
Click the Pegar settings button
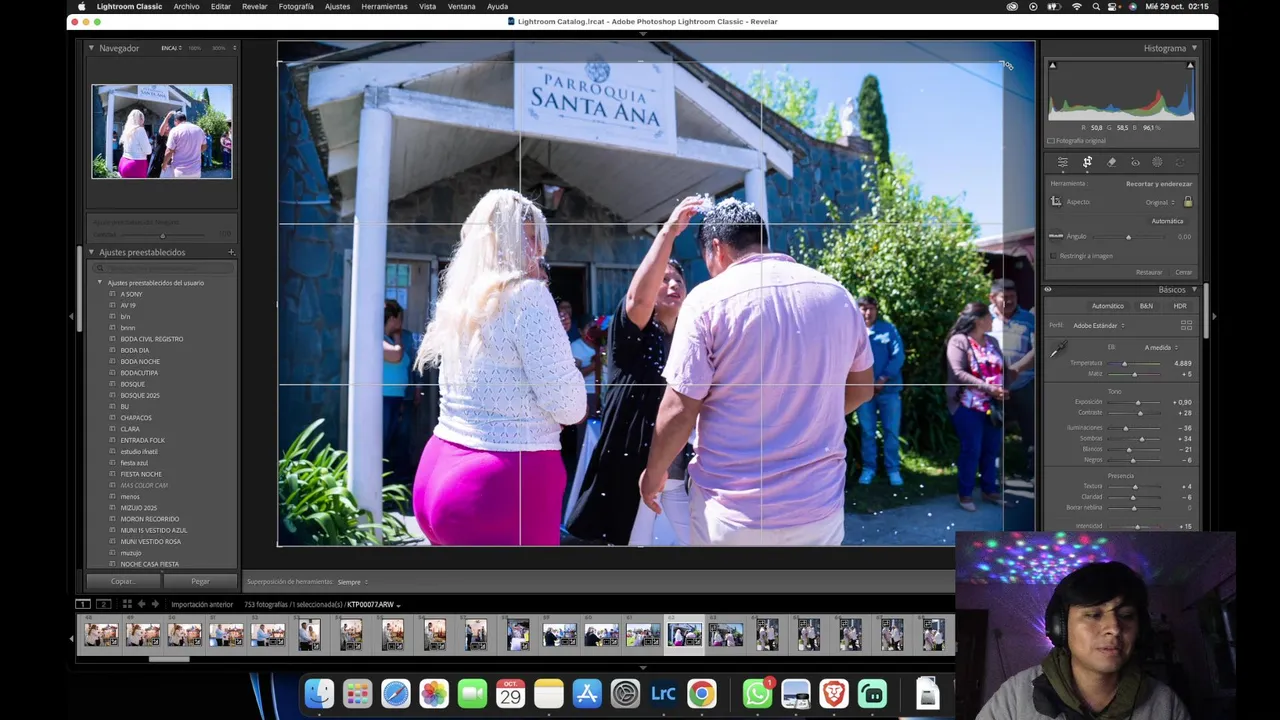(x=200, y=581)
